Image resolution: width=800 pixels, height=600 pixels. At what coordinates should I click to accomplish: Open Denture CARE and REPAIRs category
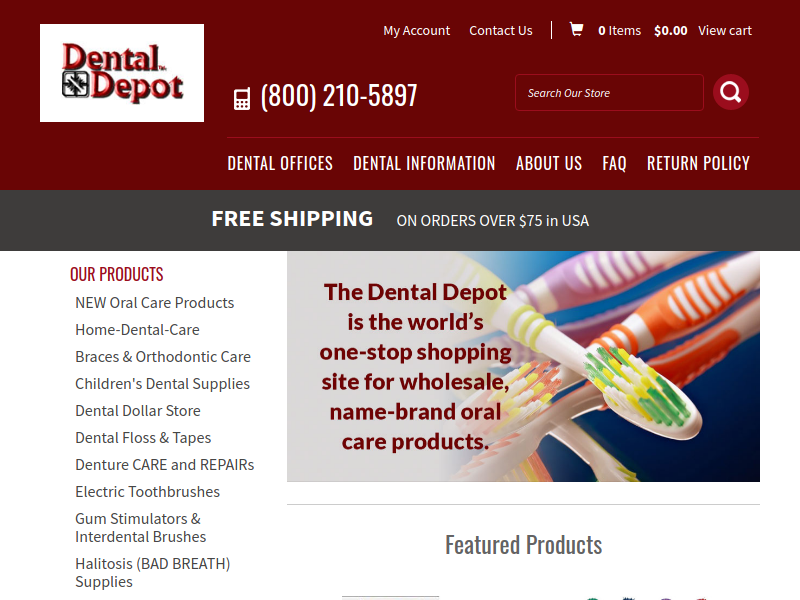click(x=164, y=465)
